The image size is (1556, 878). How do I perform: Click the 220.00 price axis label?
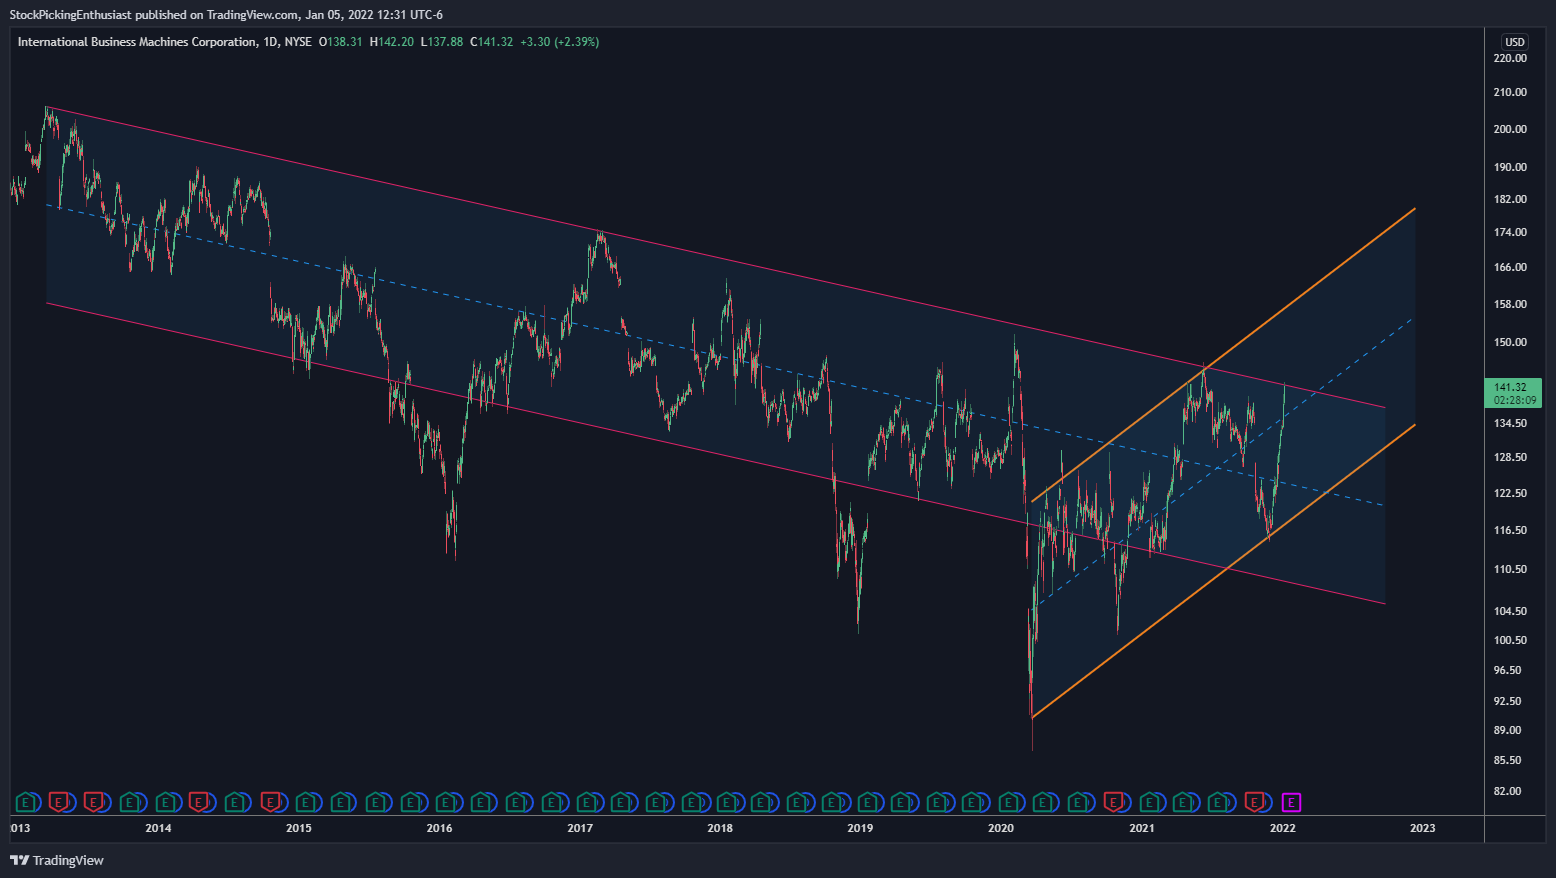pos(1510,58)
